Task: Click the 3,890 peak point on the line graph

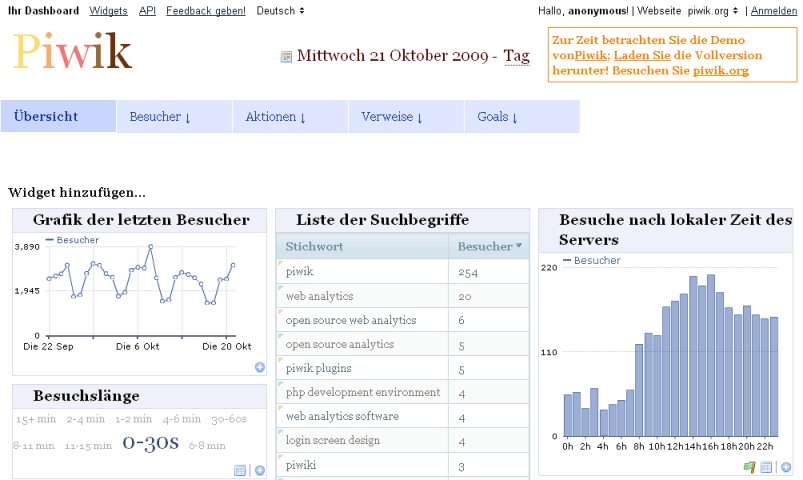Action: 151,246
